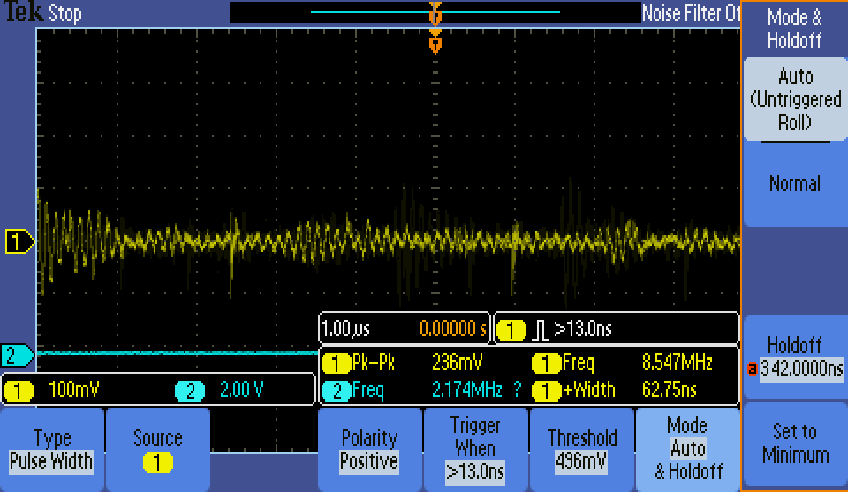Click the trigger marker in record overview bar
849x494 pixels.
pos(435,13)
